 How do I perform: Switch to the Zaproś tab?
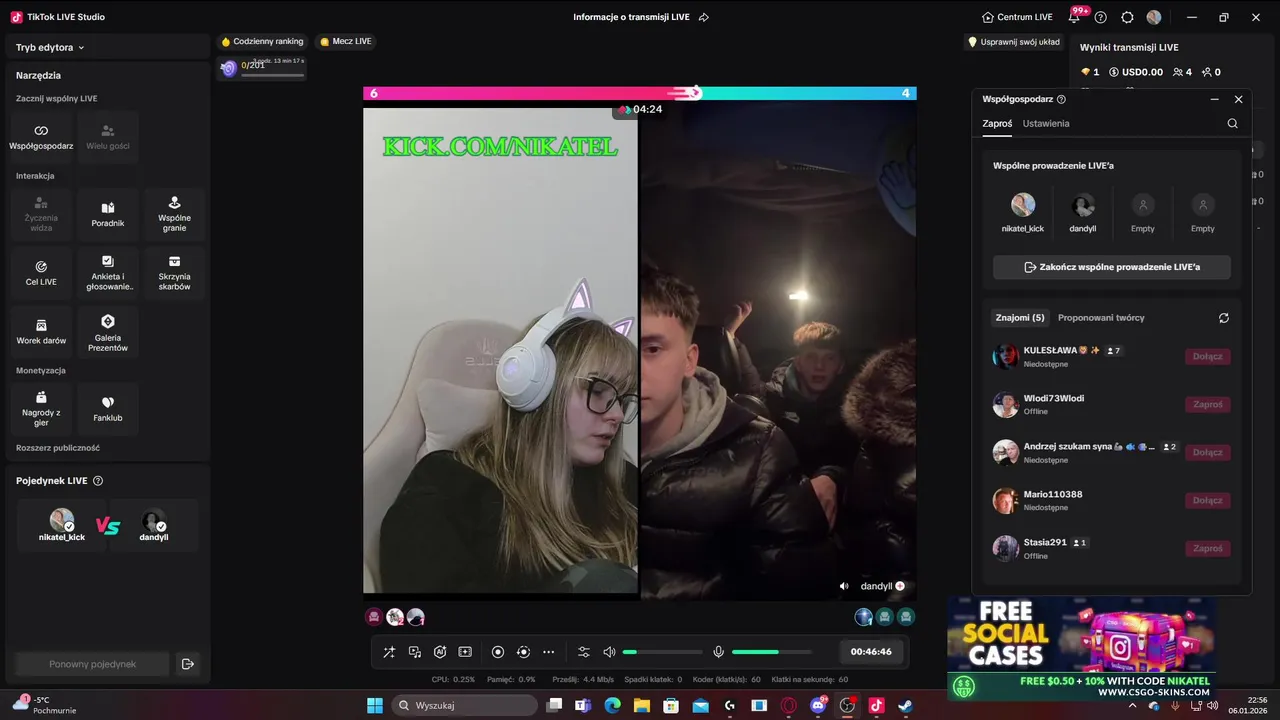point(997,123)
